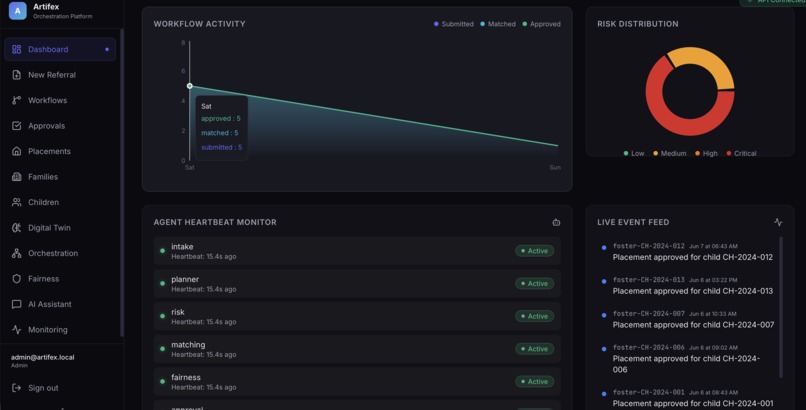Click the Workflows branch icon
Image resolution: width=806 pixels, height=410 pixels.
point(16,100)
